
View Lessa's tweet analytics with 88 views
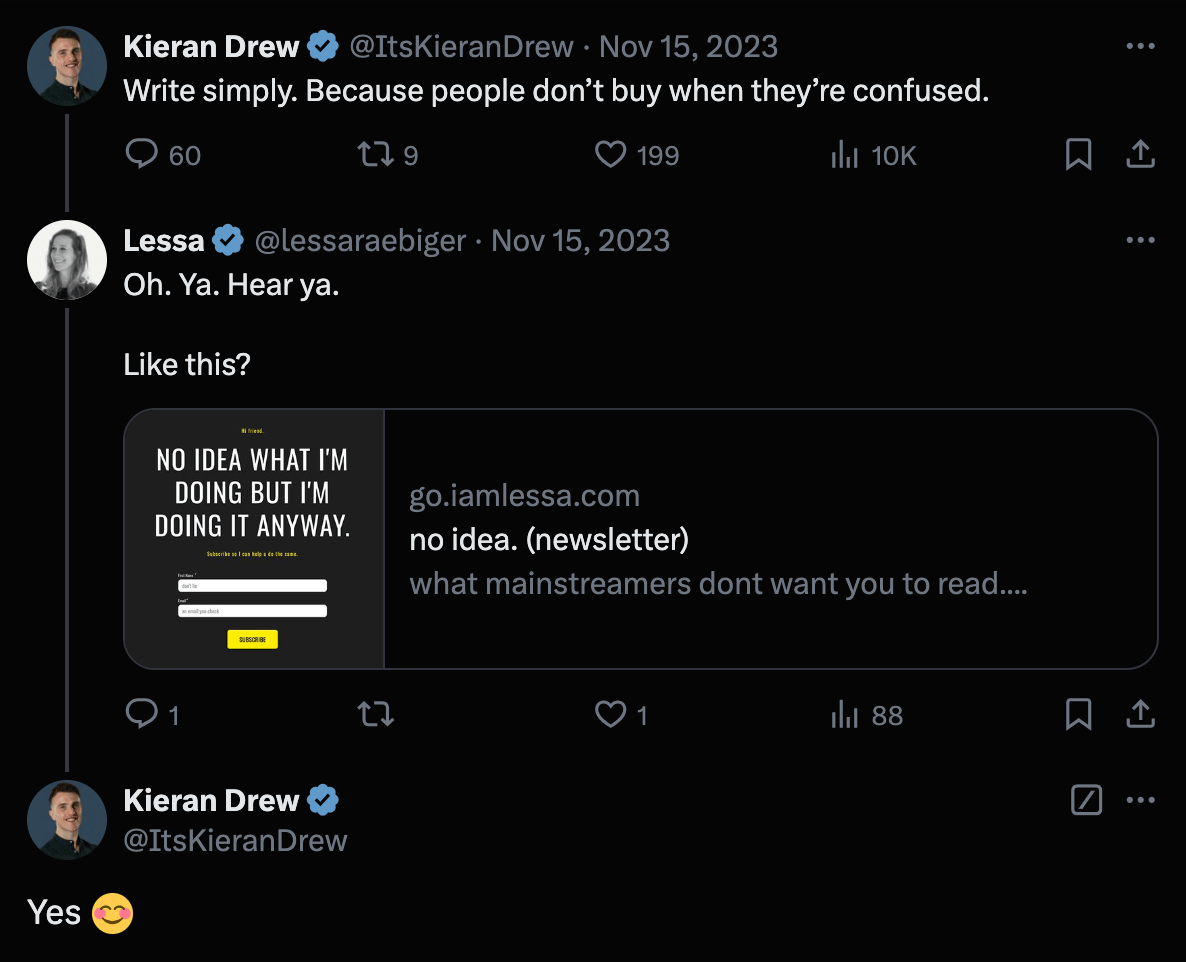867,715
